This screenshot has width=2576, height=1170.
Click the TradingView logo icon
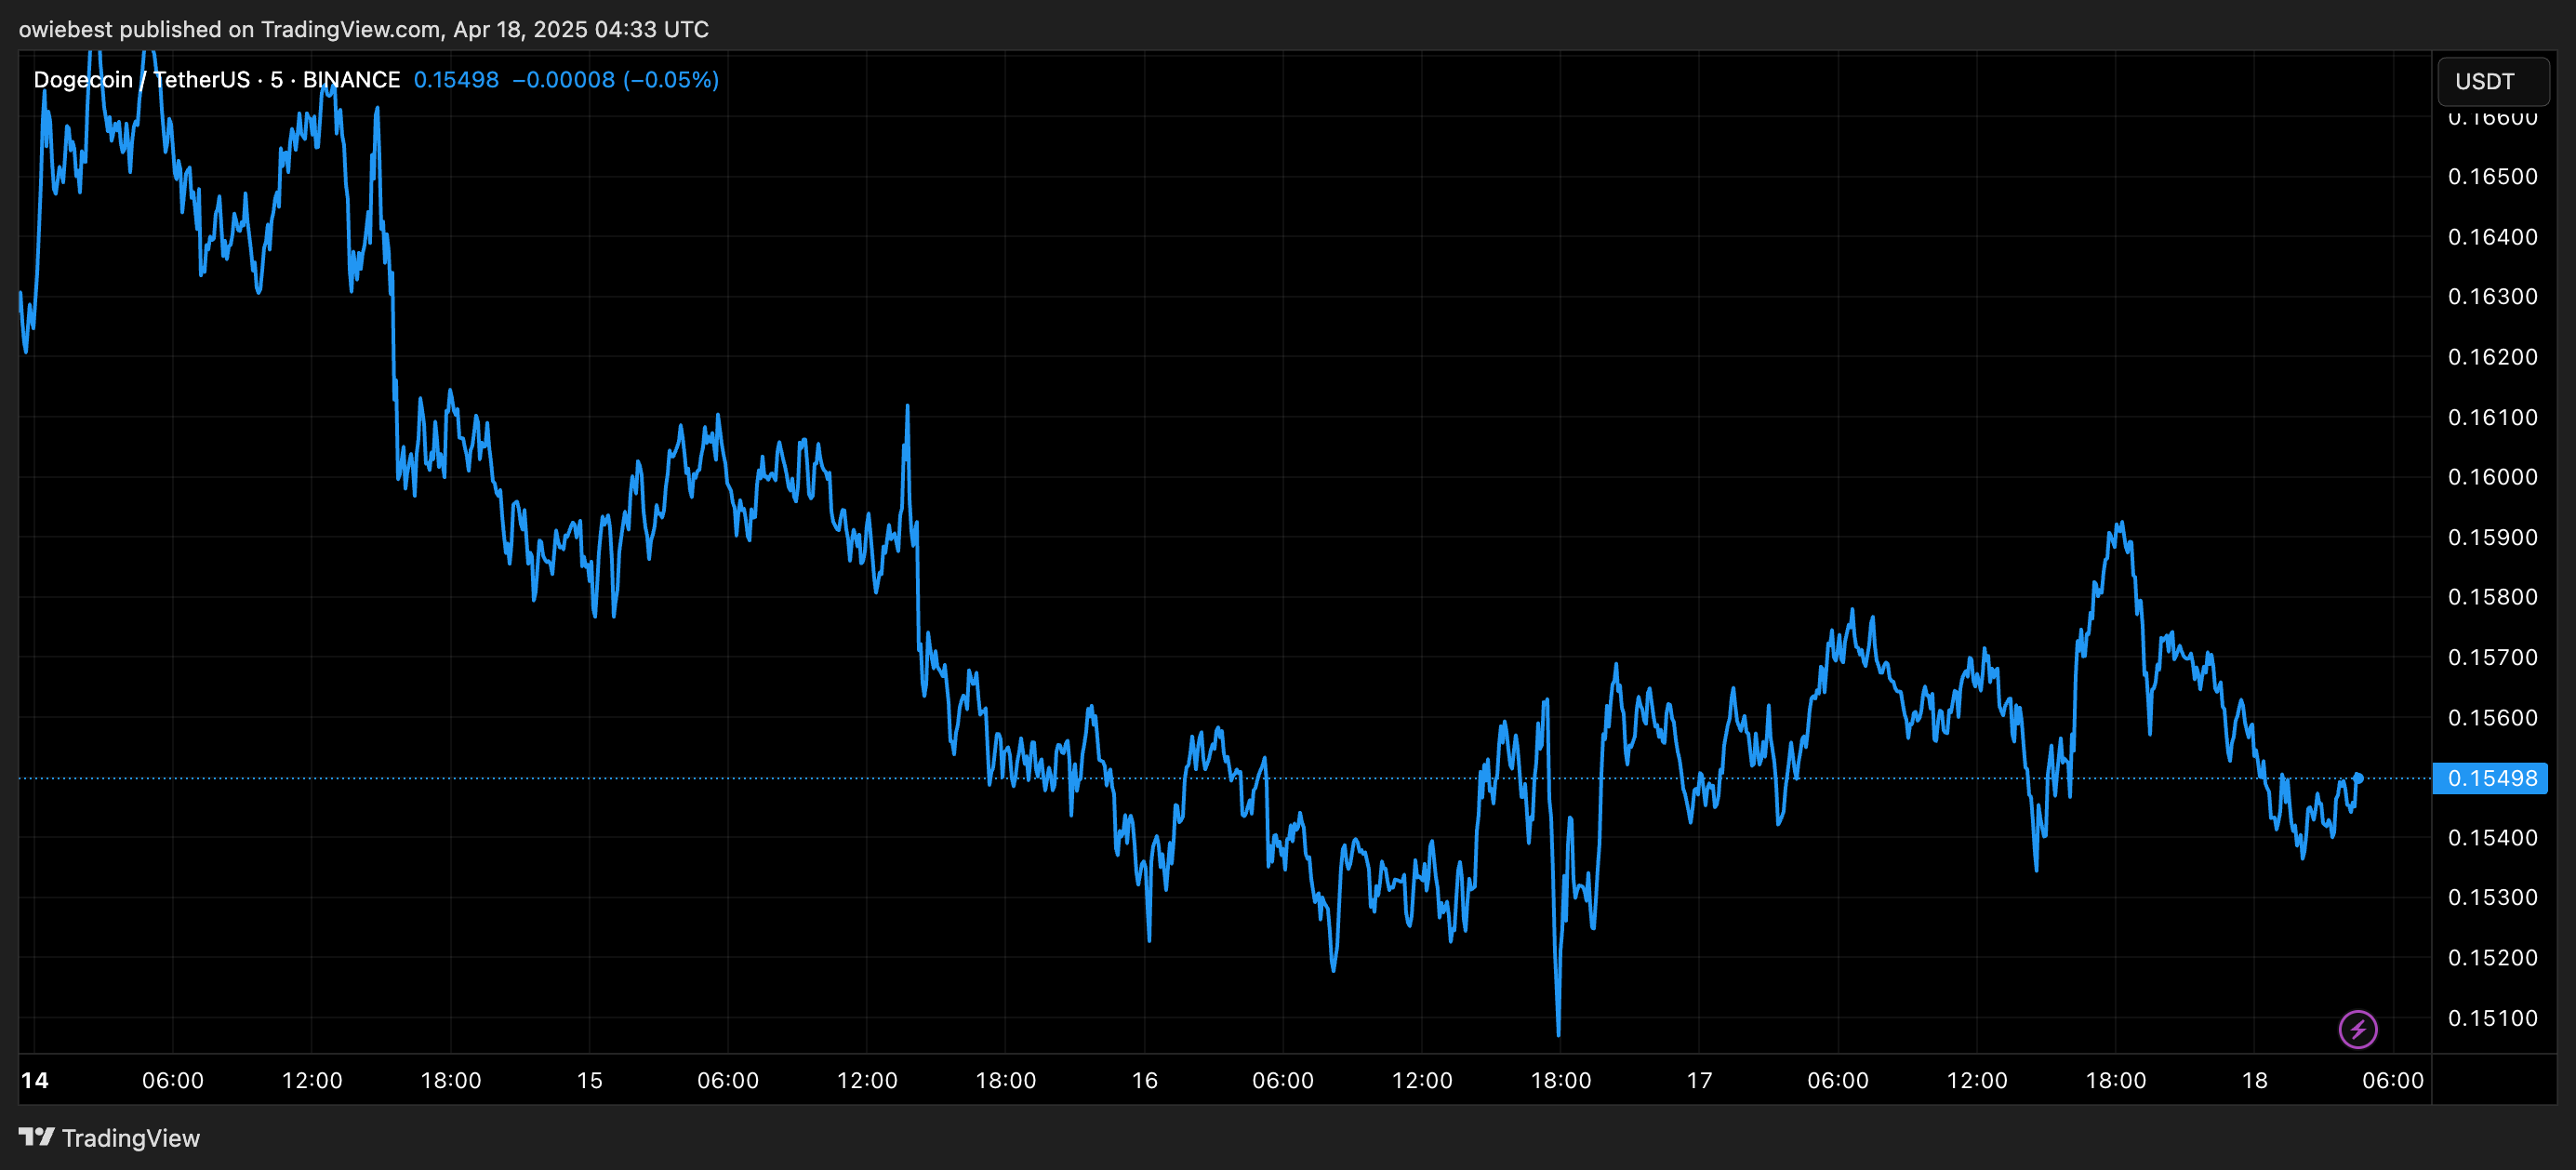tap(36, 1137)
